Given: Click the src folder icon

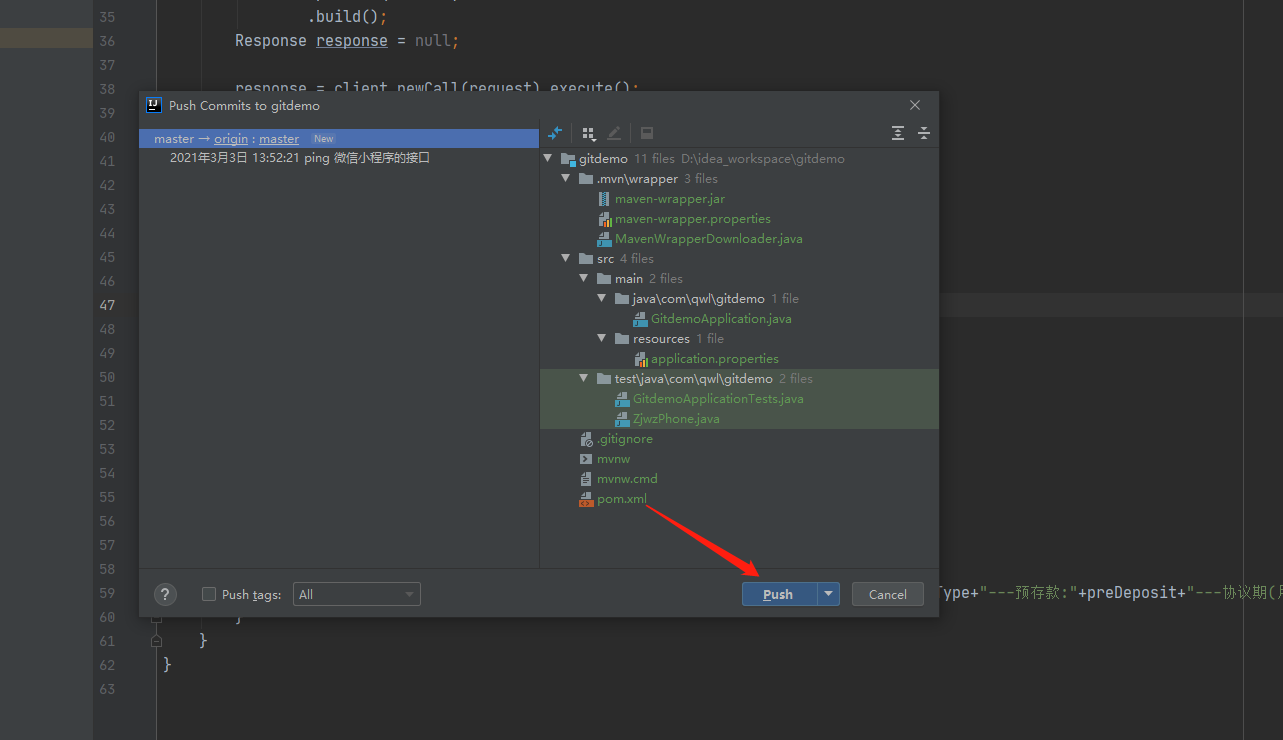Looking at the screenshot, I should coord(586,259).
